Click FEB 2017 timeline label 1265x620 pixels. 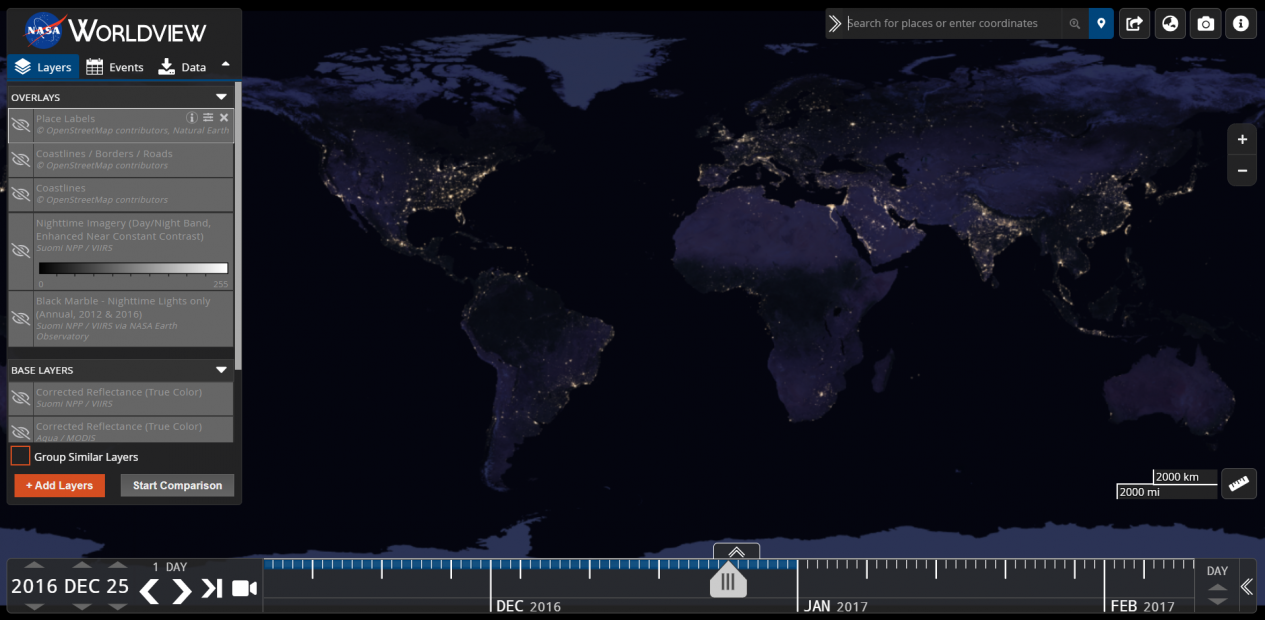[x=1143, y=606]
